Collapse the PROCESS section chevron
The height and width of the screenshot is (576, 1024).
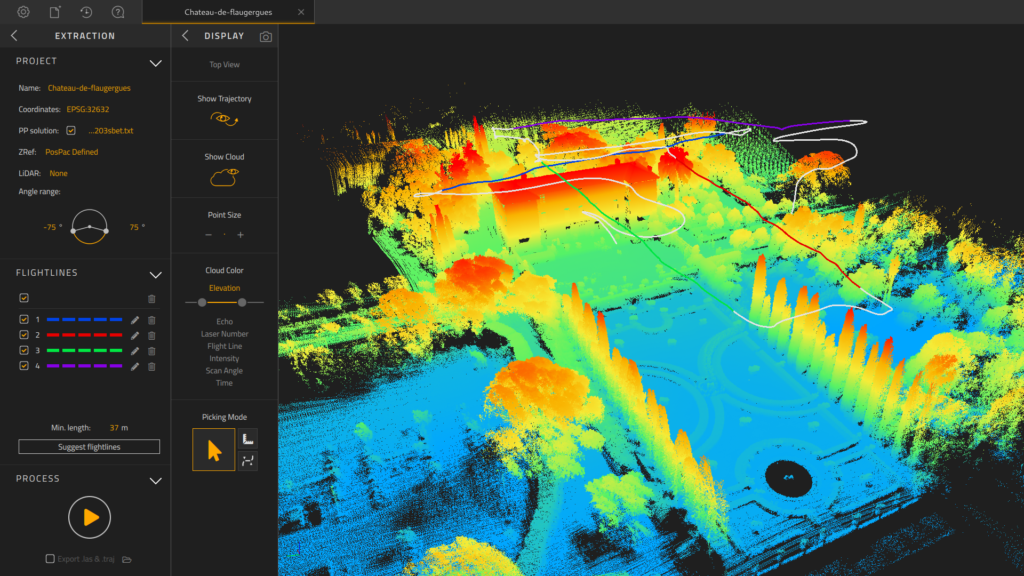point(155,480)
